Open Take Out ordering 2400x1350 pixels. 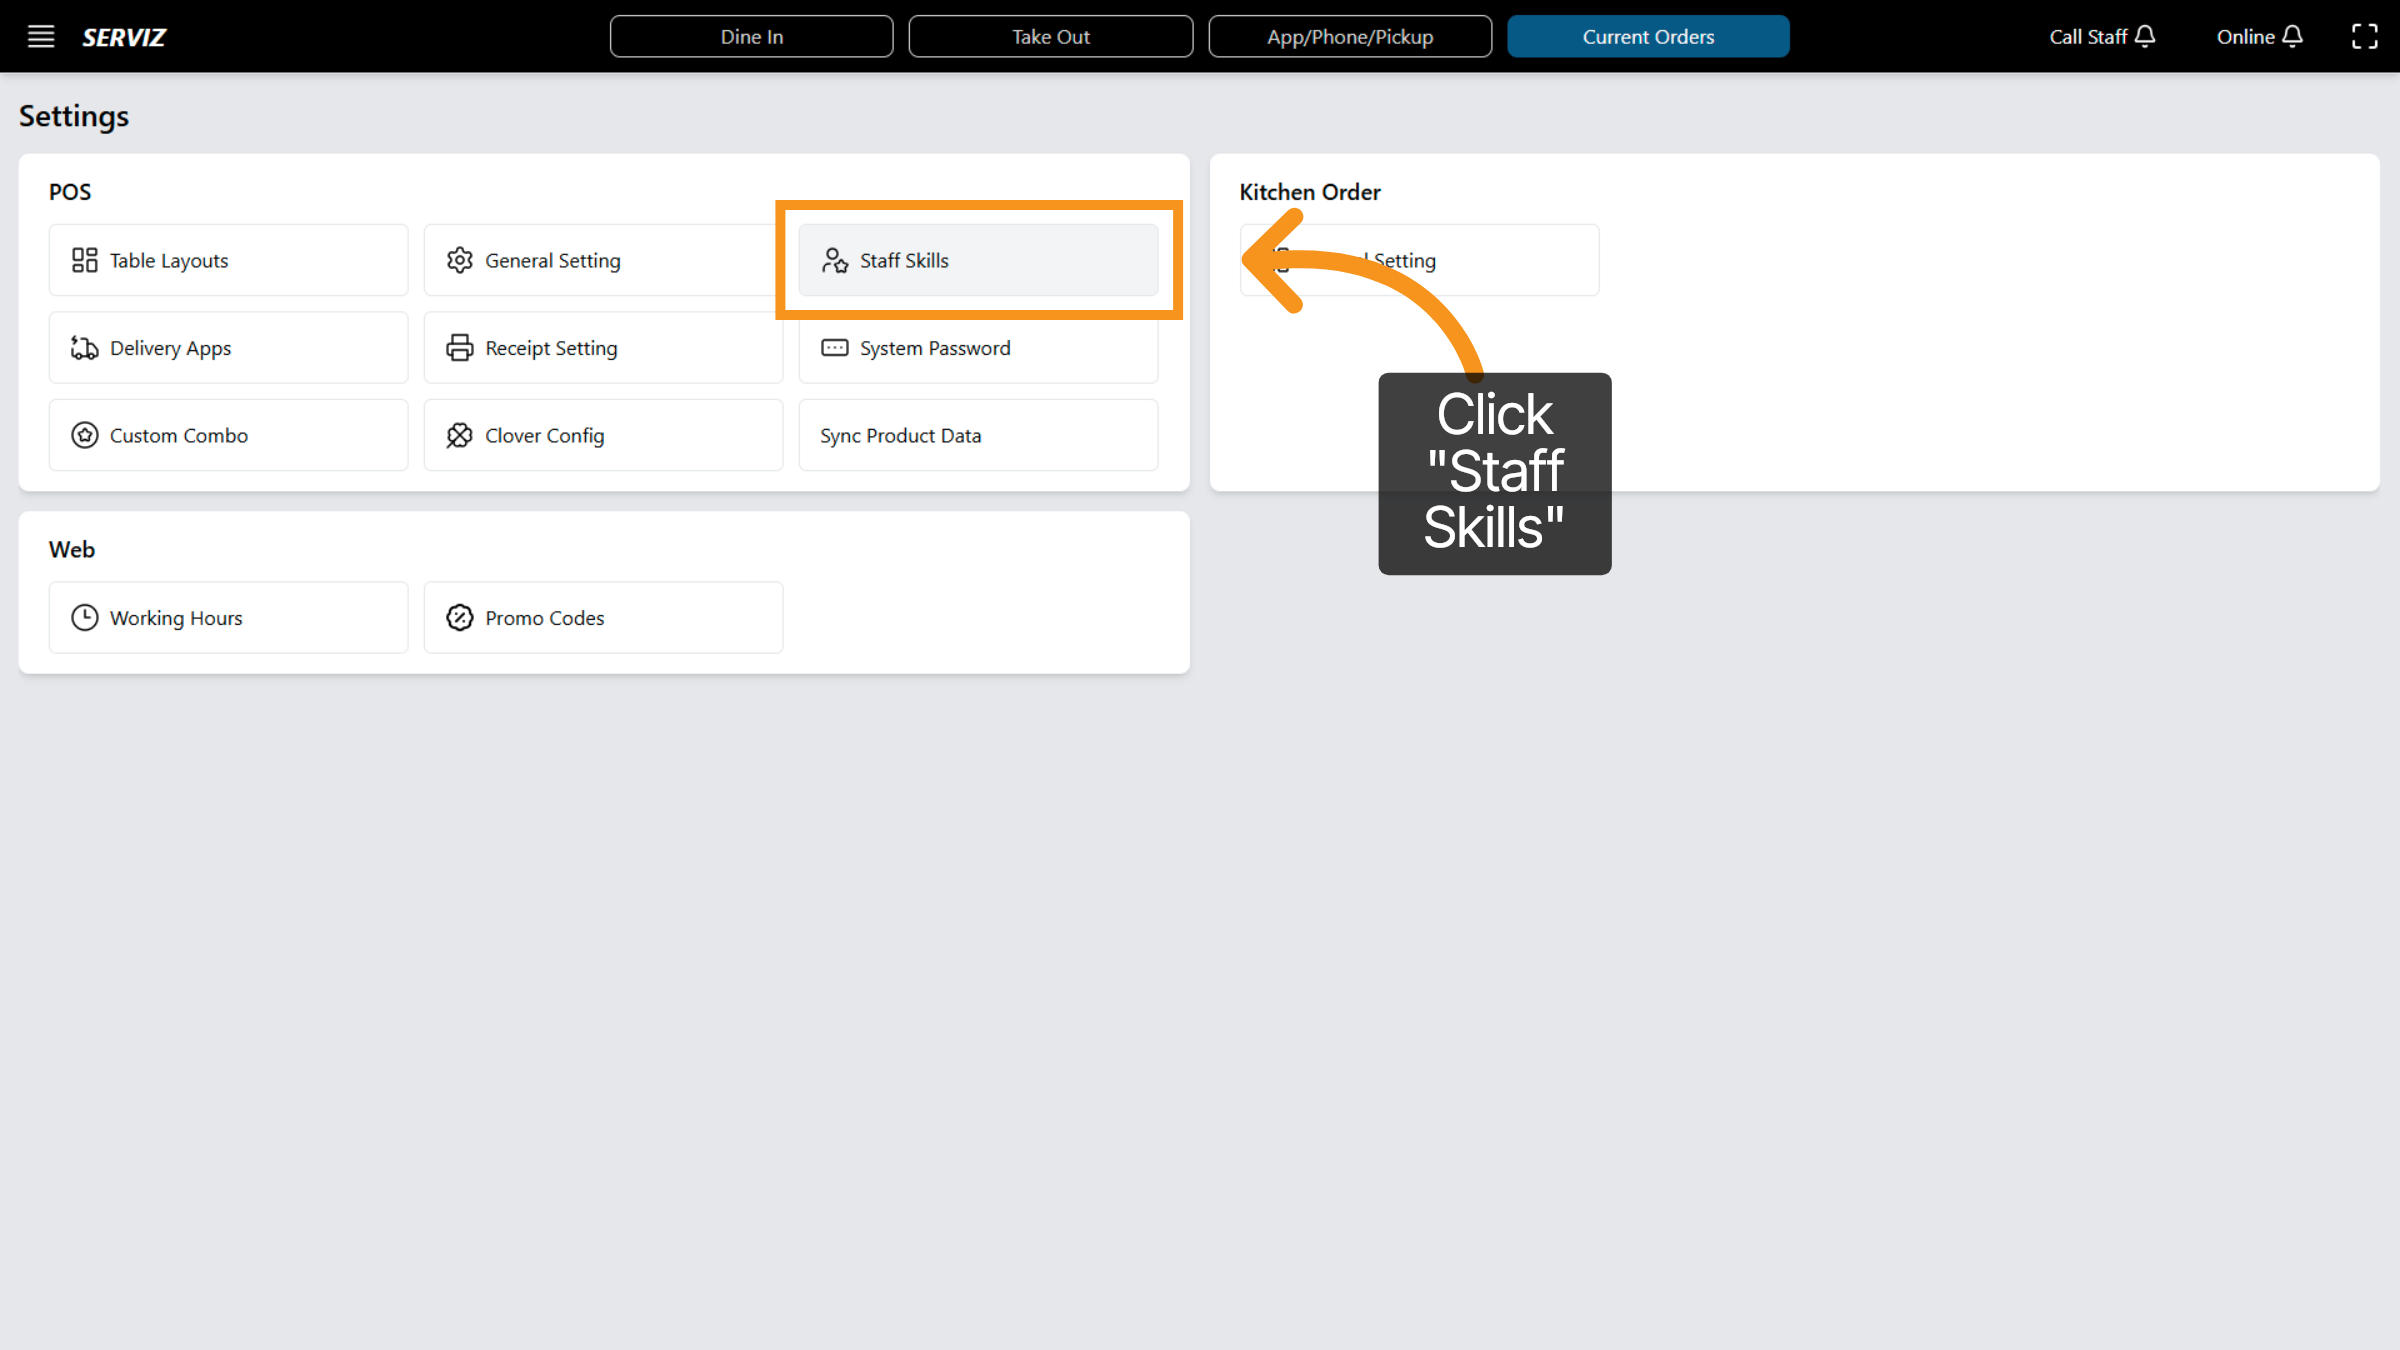(1050, 36)
